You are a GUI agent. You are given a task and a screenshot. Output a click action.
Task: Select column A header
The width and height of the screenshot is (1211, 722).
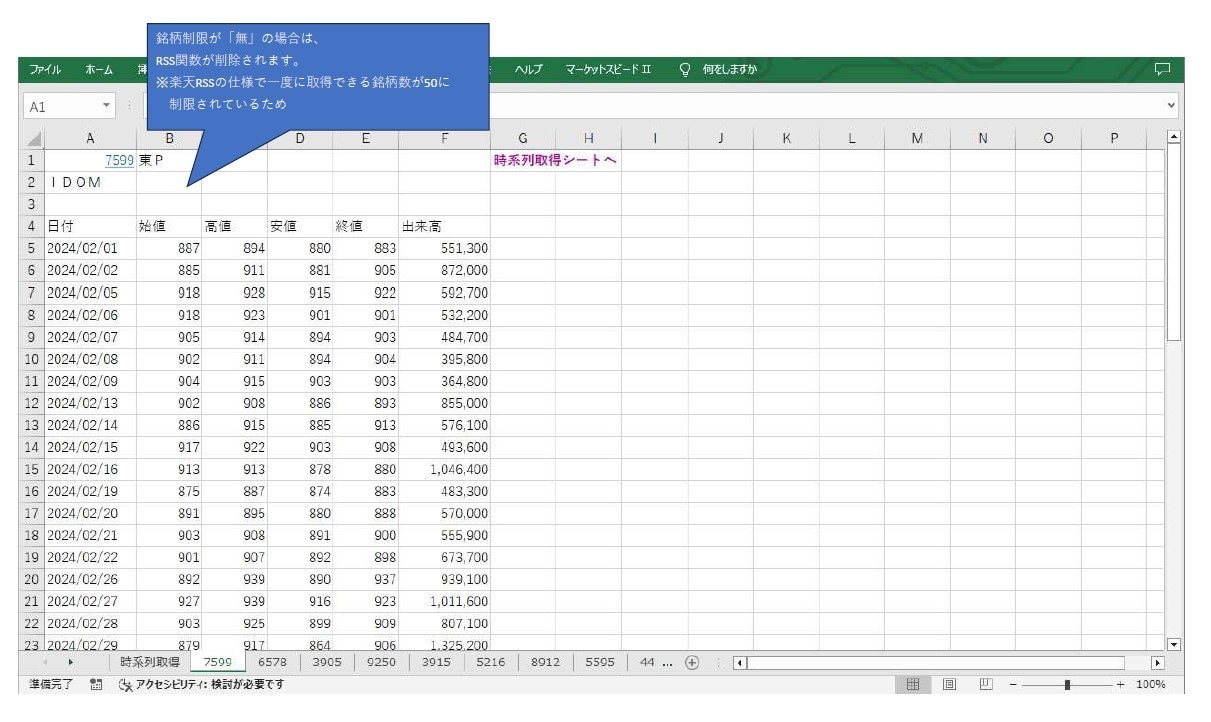90,140
